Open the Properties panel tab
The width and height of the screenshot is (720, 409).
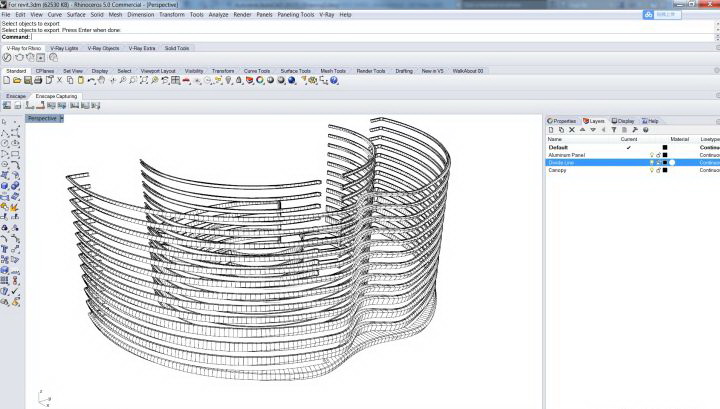(563, 120)
